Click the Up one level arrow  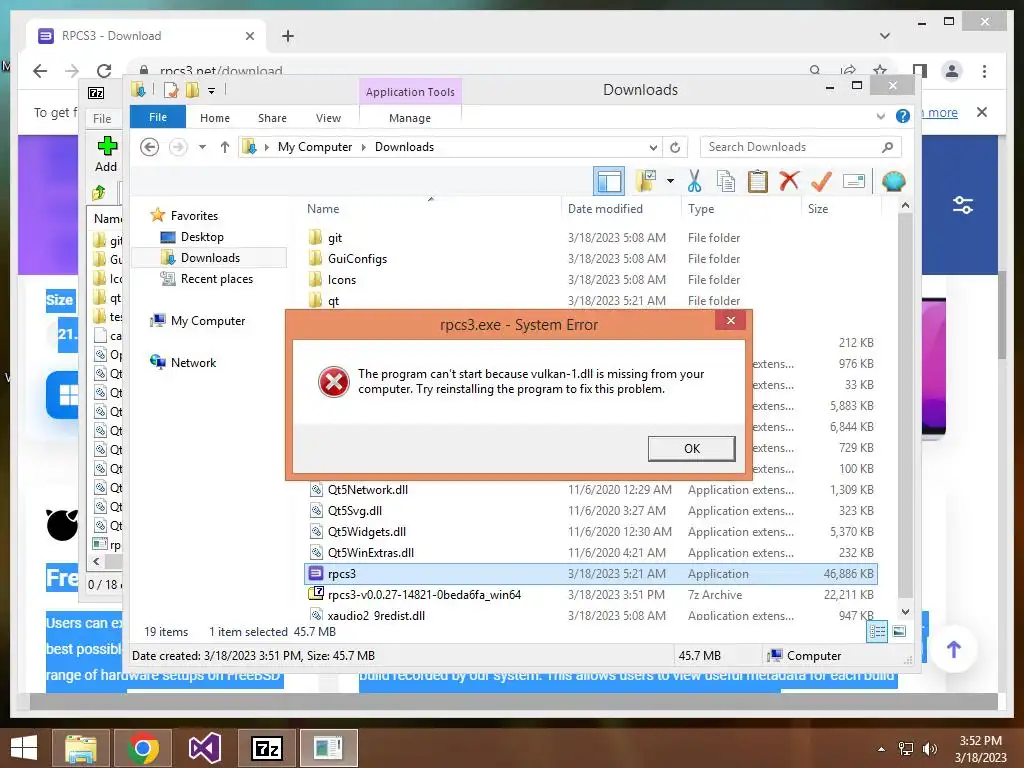[225, 147]
